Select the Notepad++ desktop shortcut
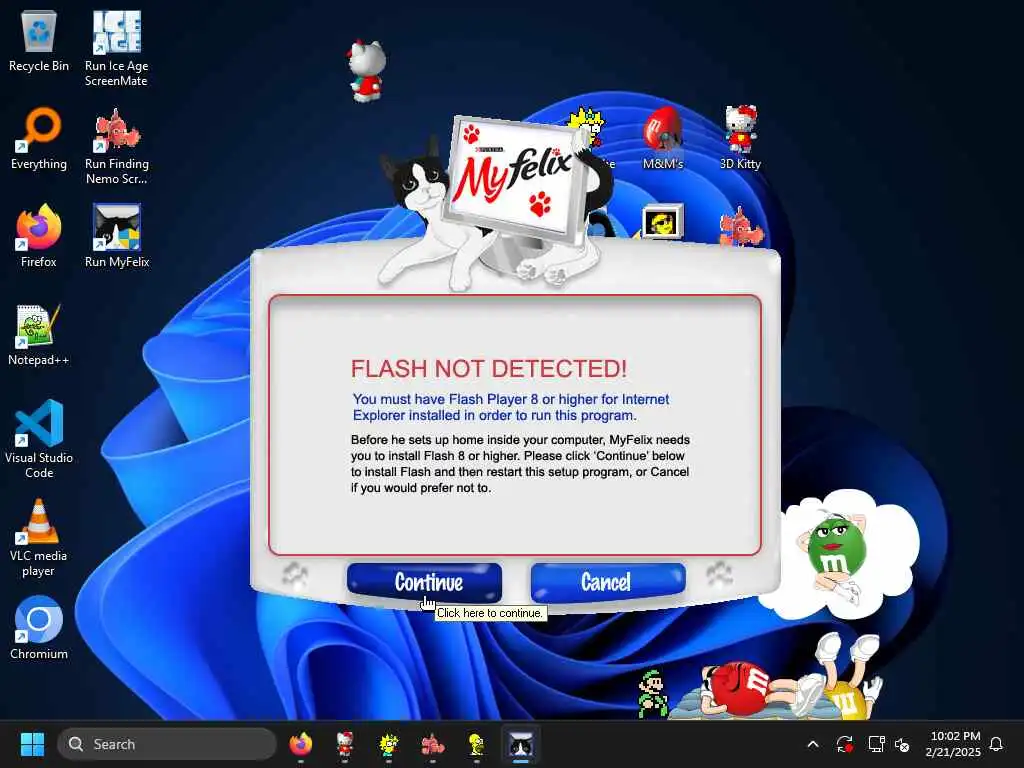Viewport: 1024px width, 768px height. [x=39, y=335]
